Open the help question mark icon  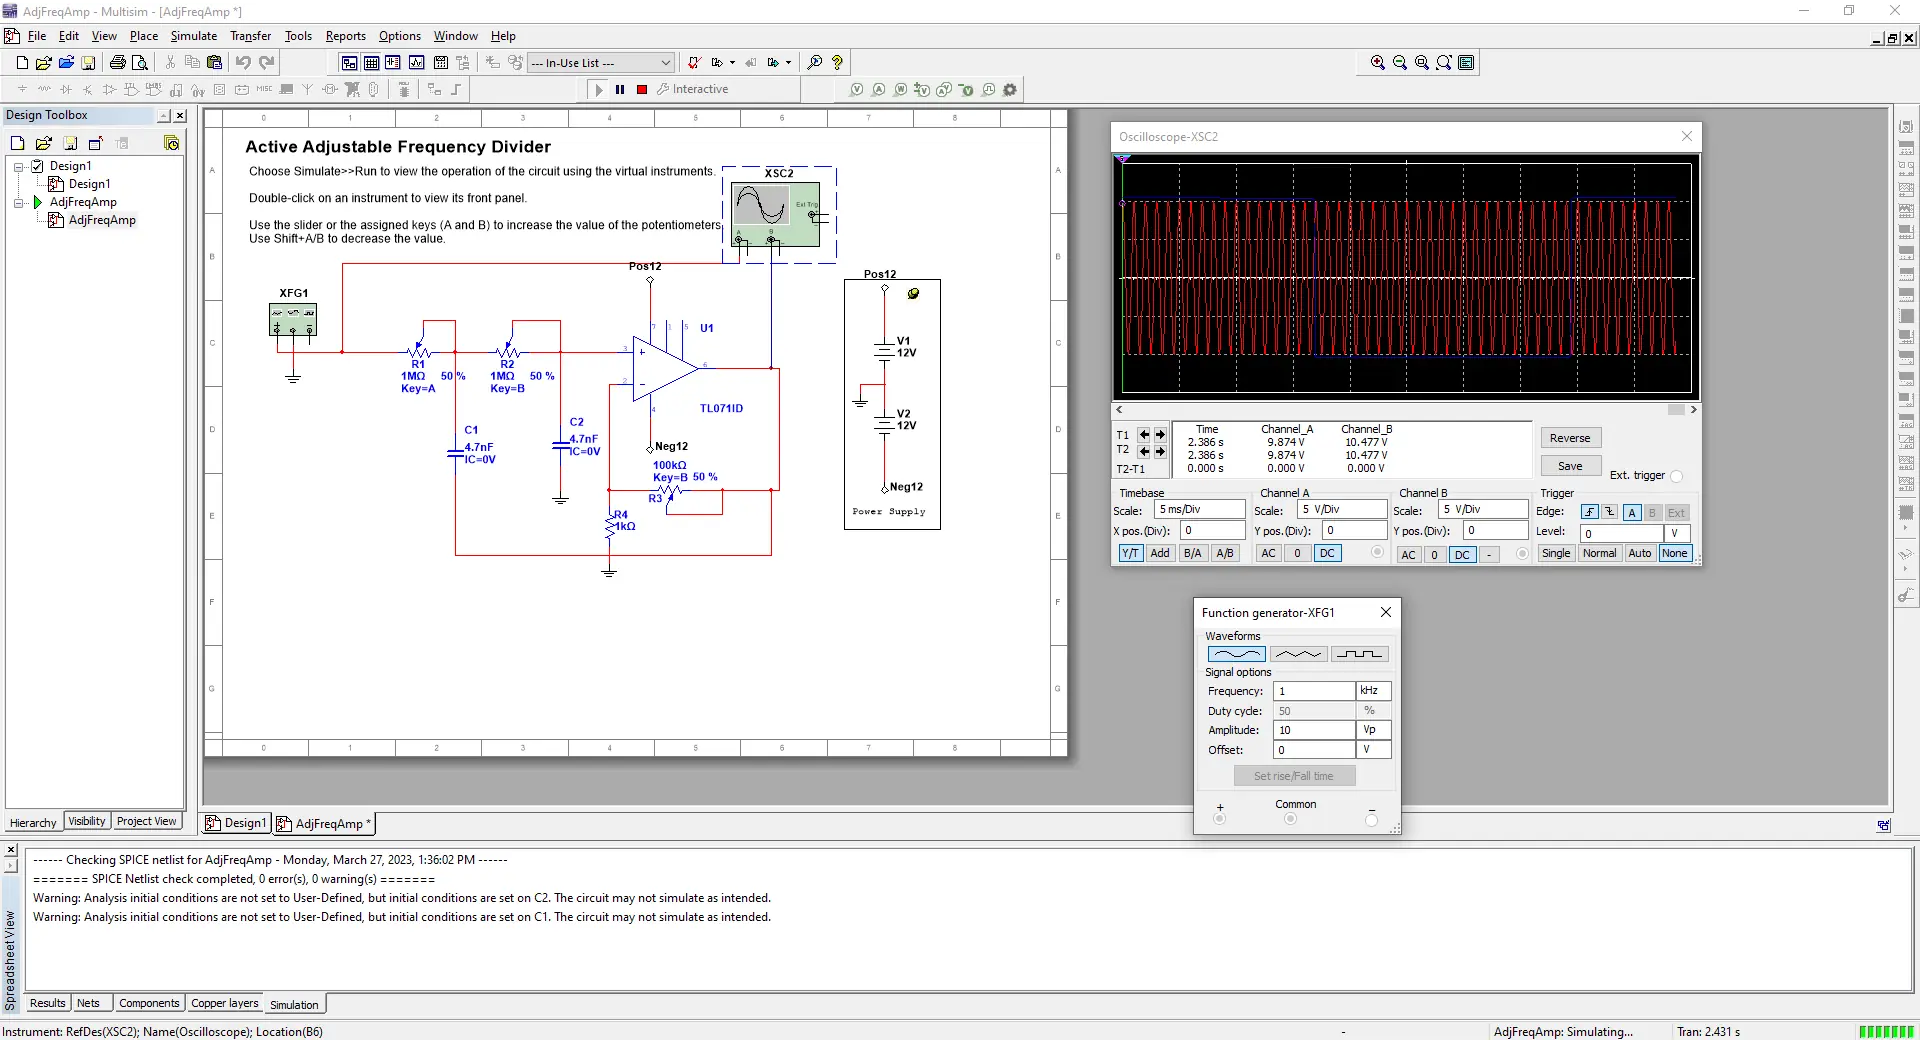tap(837, 63)
